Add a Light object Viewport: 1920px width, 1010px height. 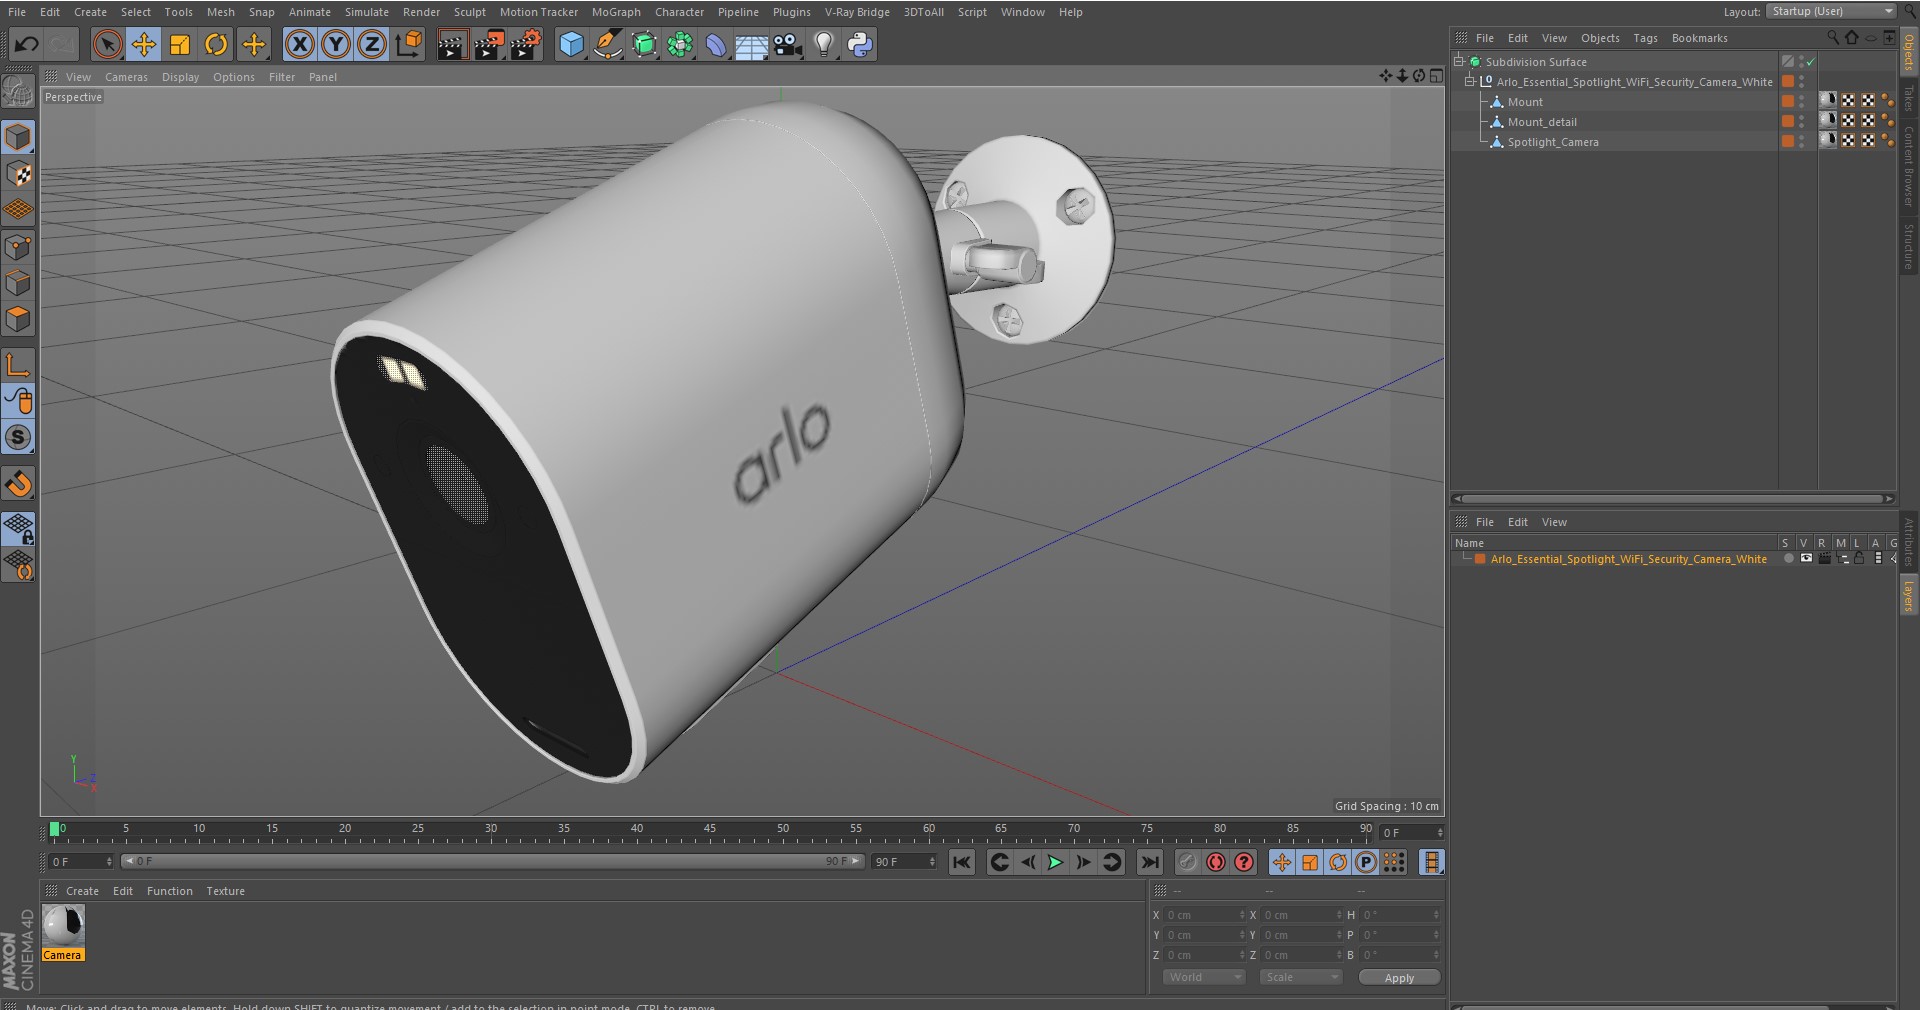click(x=824, y=44)
